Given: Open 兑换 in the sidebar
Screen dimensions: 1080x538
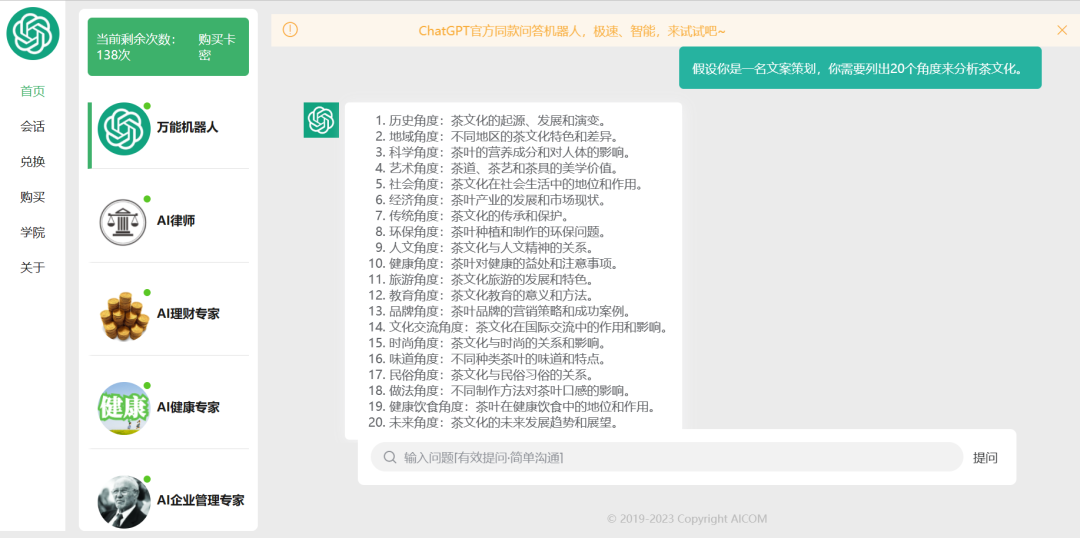Looking at the screenshot, I should (x=32, y=162).
